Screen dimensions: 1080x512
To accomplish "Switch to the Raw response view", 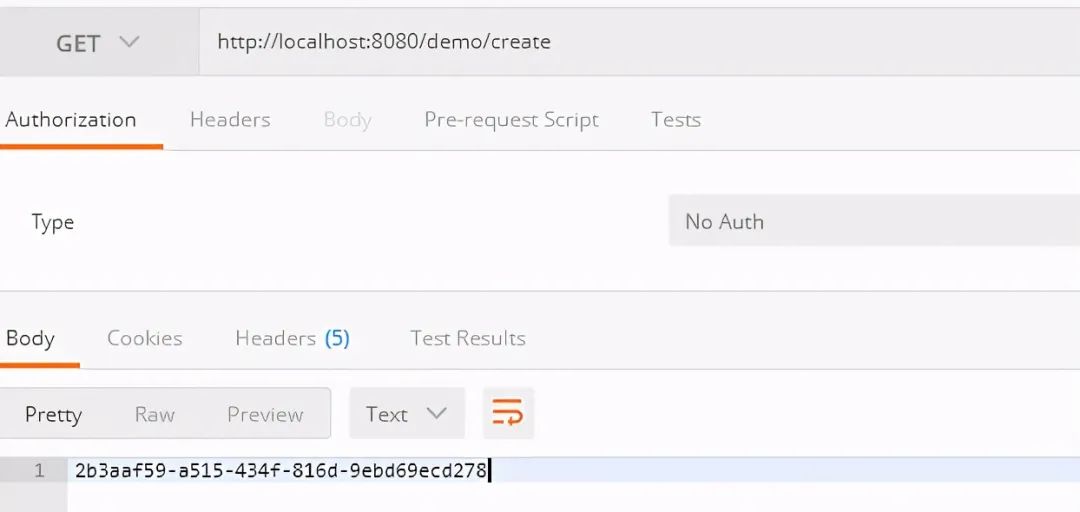I will [155, 414].
